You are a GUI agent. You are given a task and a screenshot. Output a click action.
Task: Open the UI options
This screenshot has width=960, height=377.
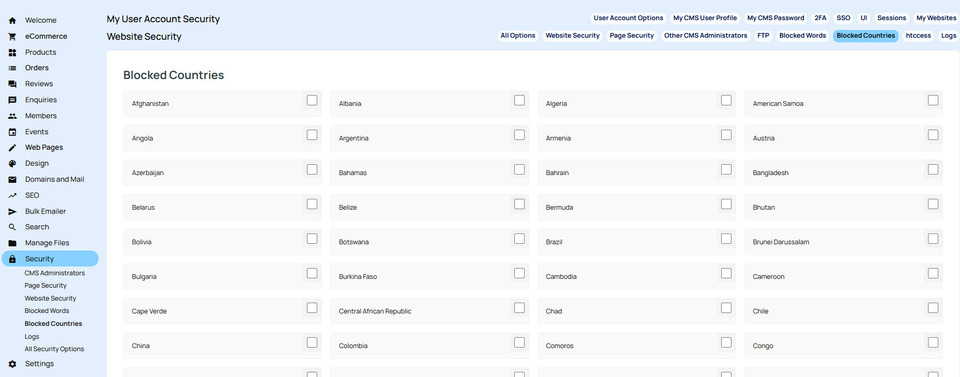tap(863, 18)
